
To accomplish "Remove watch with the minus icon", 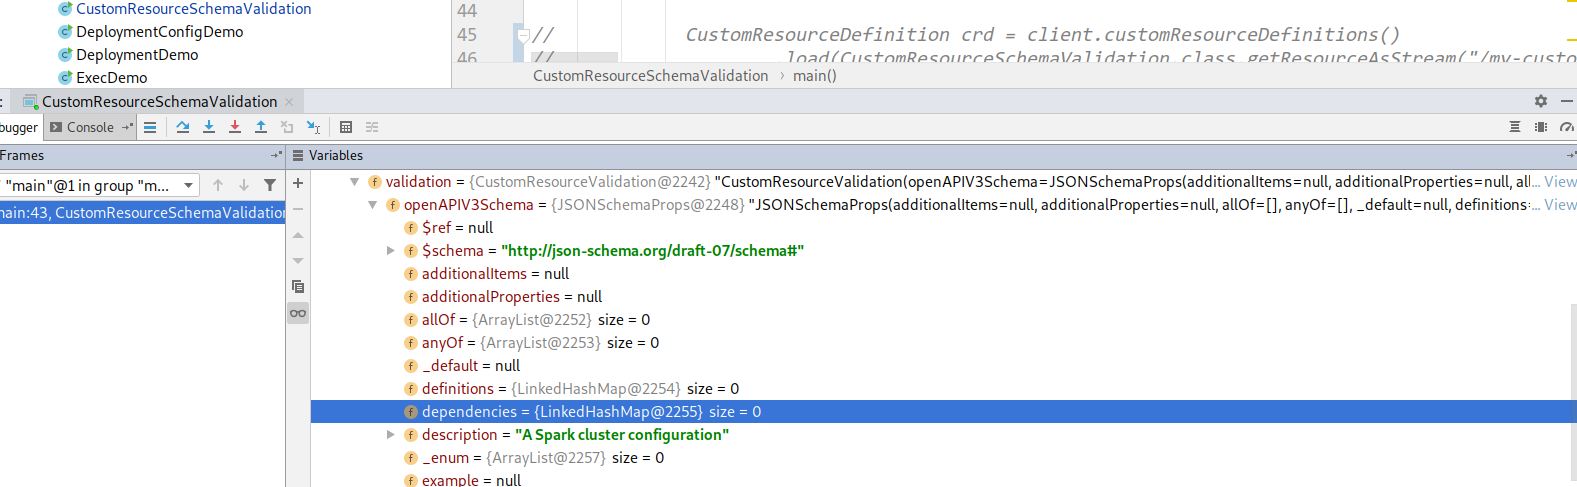I will tap(298, 209).
